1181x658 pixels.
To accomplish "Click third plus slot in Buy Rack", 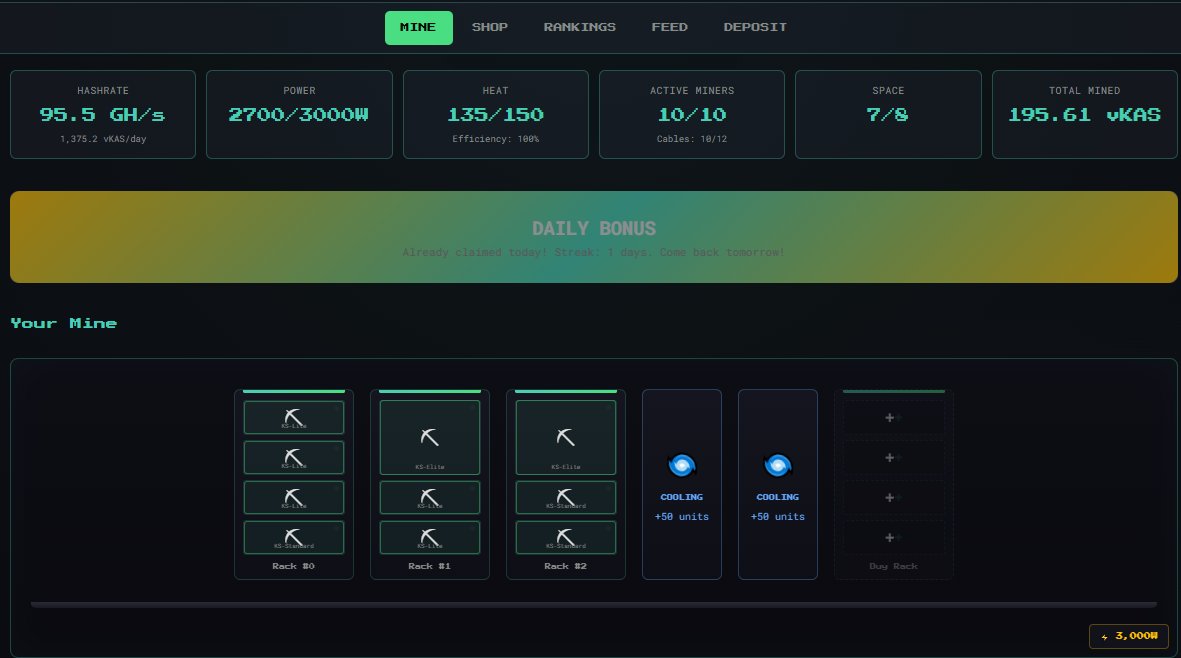I will point(893,498).
